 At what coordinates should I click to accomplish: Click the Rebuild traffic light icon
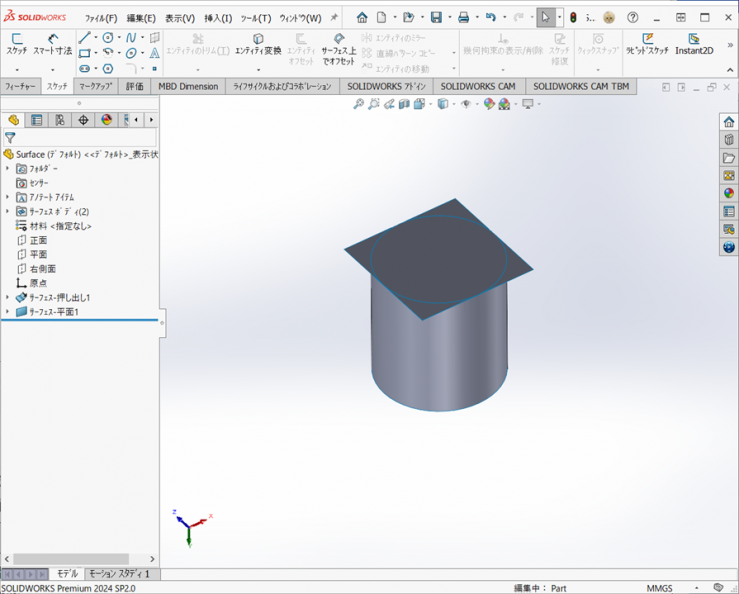pos(573,17)
